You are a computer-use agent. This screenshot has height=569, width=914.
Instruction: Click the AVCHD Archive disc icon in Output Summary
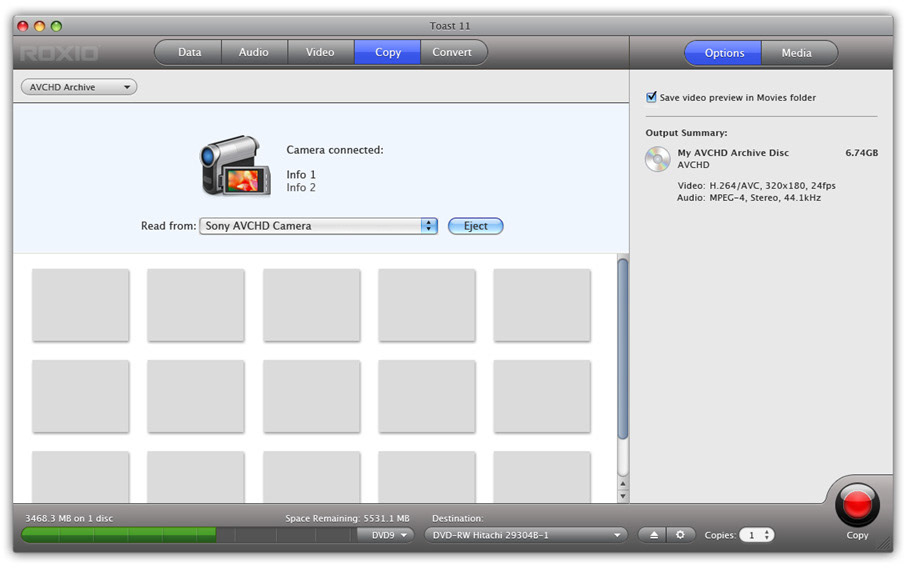click(x=658, y=159)
